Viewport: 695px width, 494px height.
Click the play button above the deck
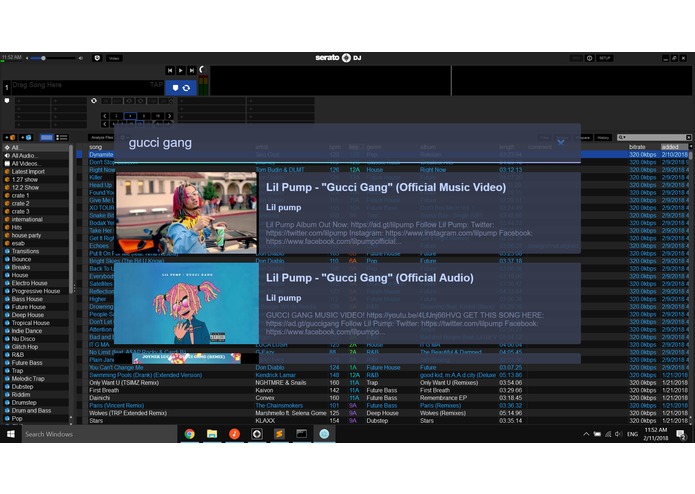pos(180,70)
